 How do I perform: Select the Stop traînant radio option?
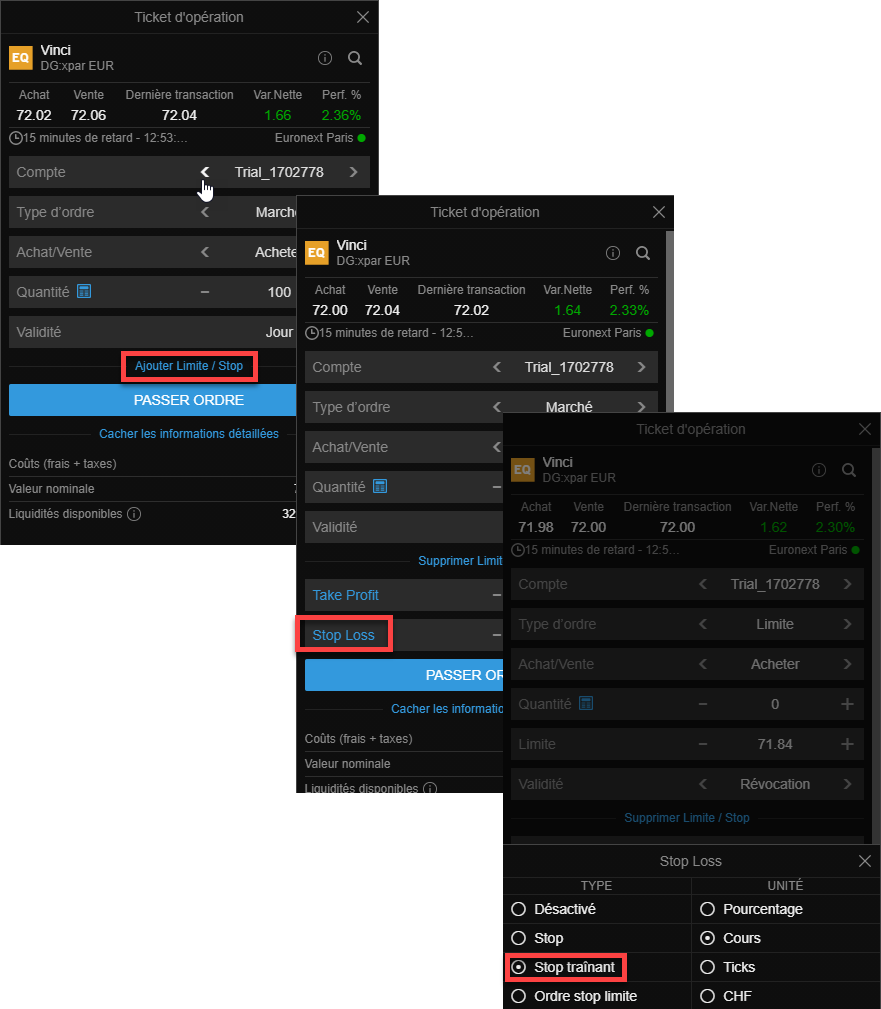(x=518, y=967)
